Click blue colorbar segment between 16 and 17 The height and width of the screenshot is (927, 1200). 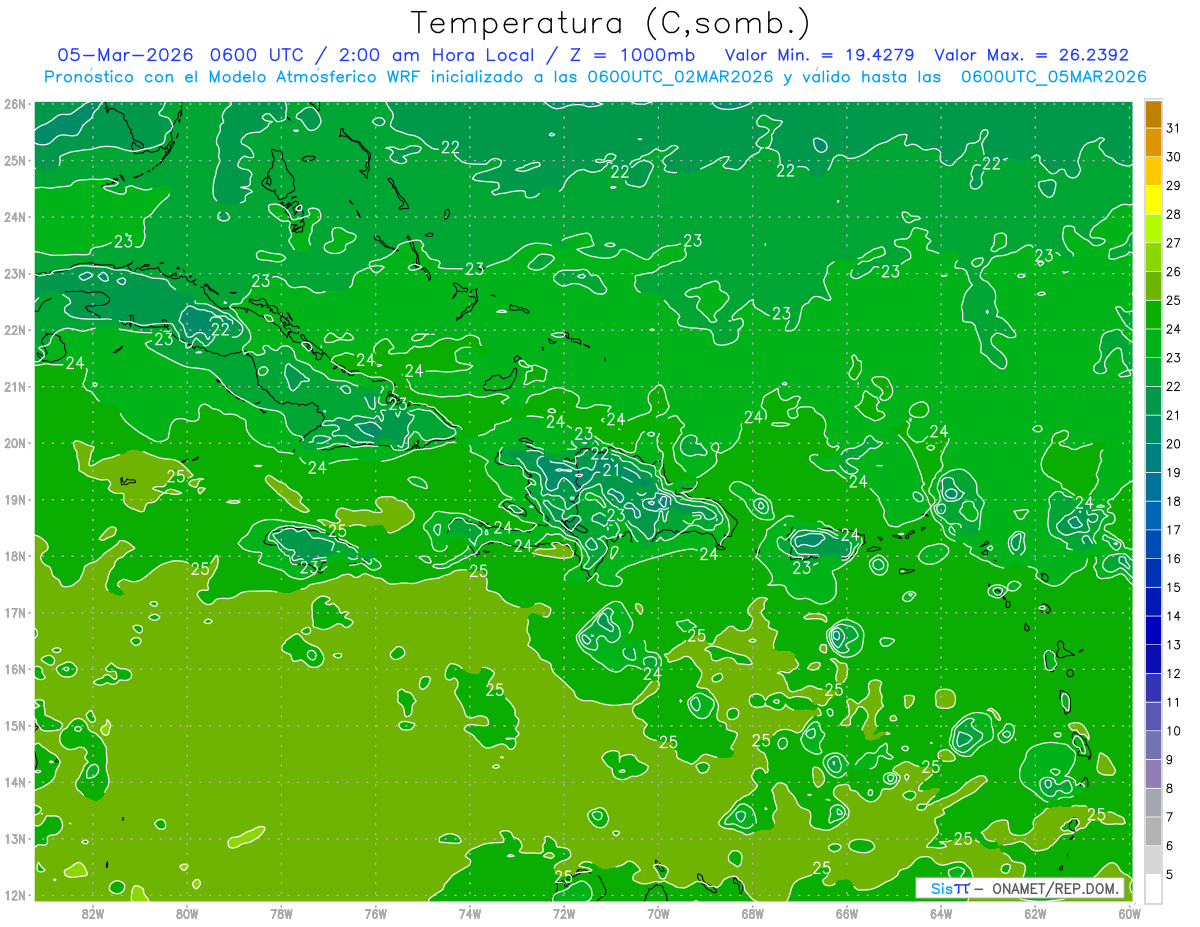pyautogui.click(x=1153, y=543)
